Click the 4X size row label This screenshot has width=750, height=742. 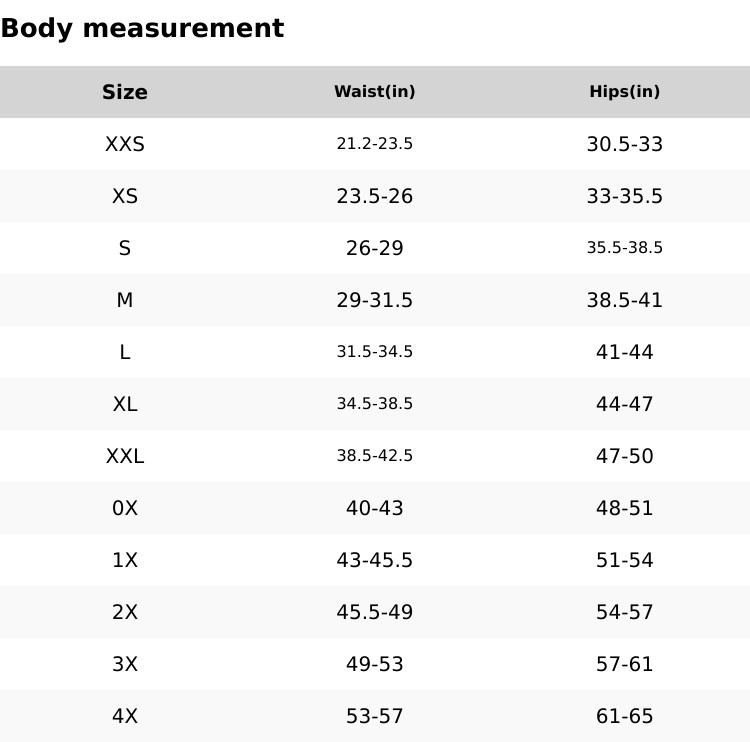[x=125, y=716]
